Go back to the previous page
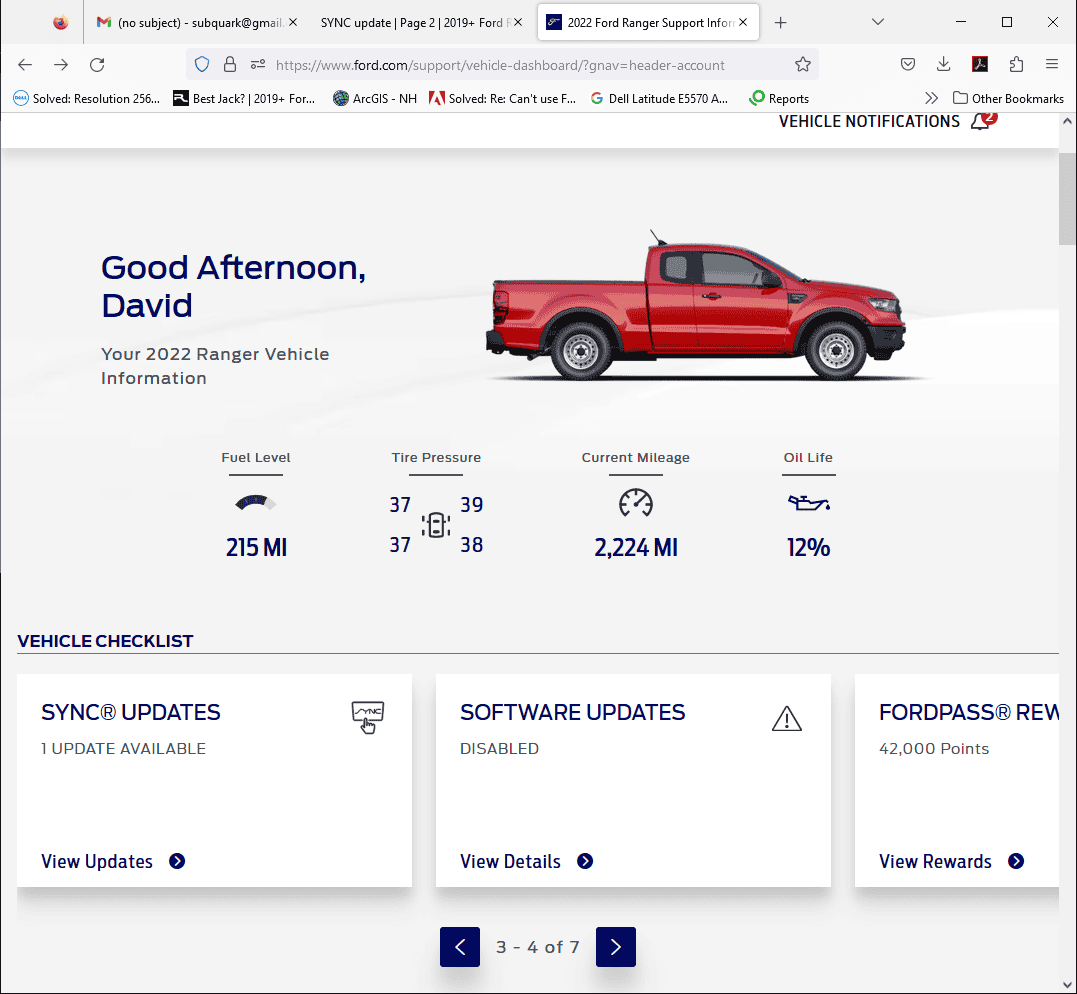This screenshot has width=1077, height=994. (25, 65)
